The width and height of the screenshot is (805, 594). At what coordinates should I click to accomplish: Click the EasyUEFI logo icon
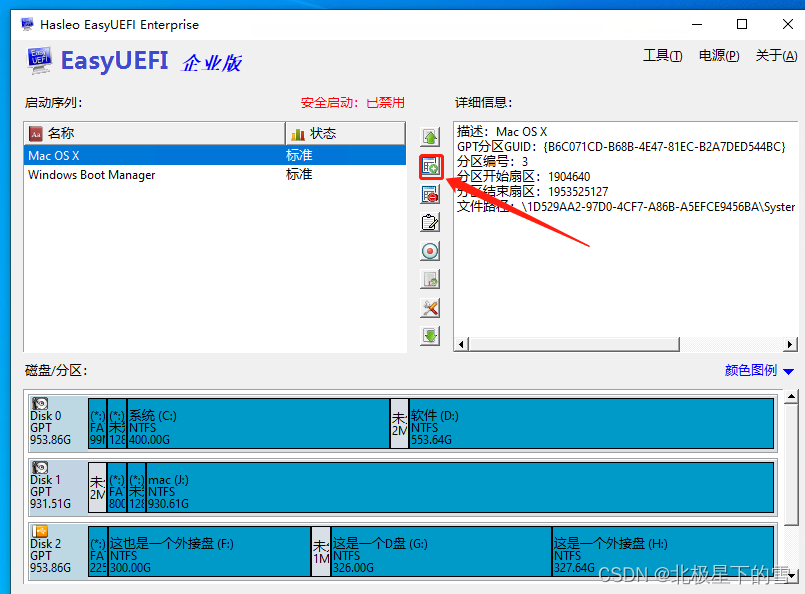coord(40,60)
